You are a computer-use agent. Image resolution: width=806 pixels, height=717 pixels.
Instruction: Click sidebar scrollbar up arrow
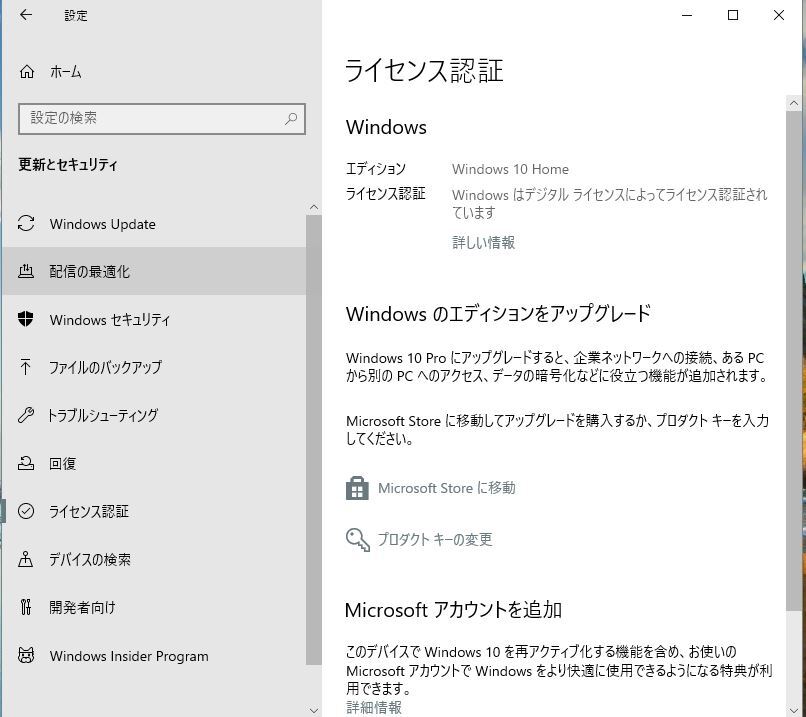(x=314, y=207)
